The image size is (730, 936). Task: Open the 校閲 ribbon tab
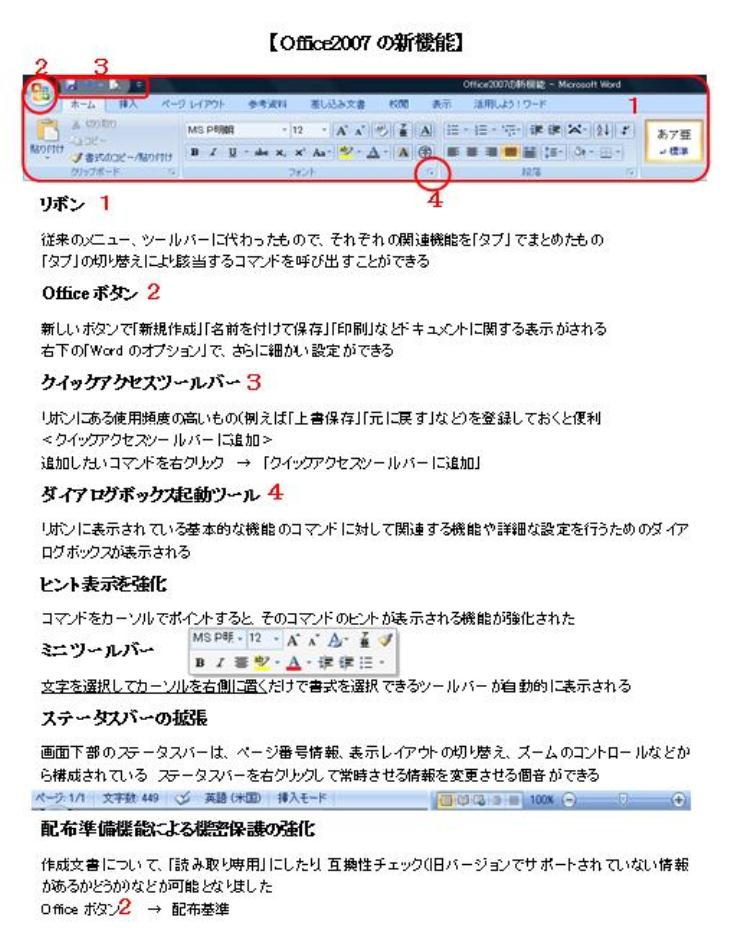point(399,104)
